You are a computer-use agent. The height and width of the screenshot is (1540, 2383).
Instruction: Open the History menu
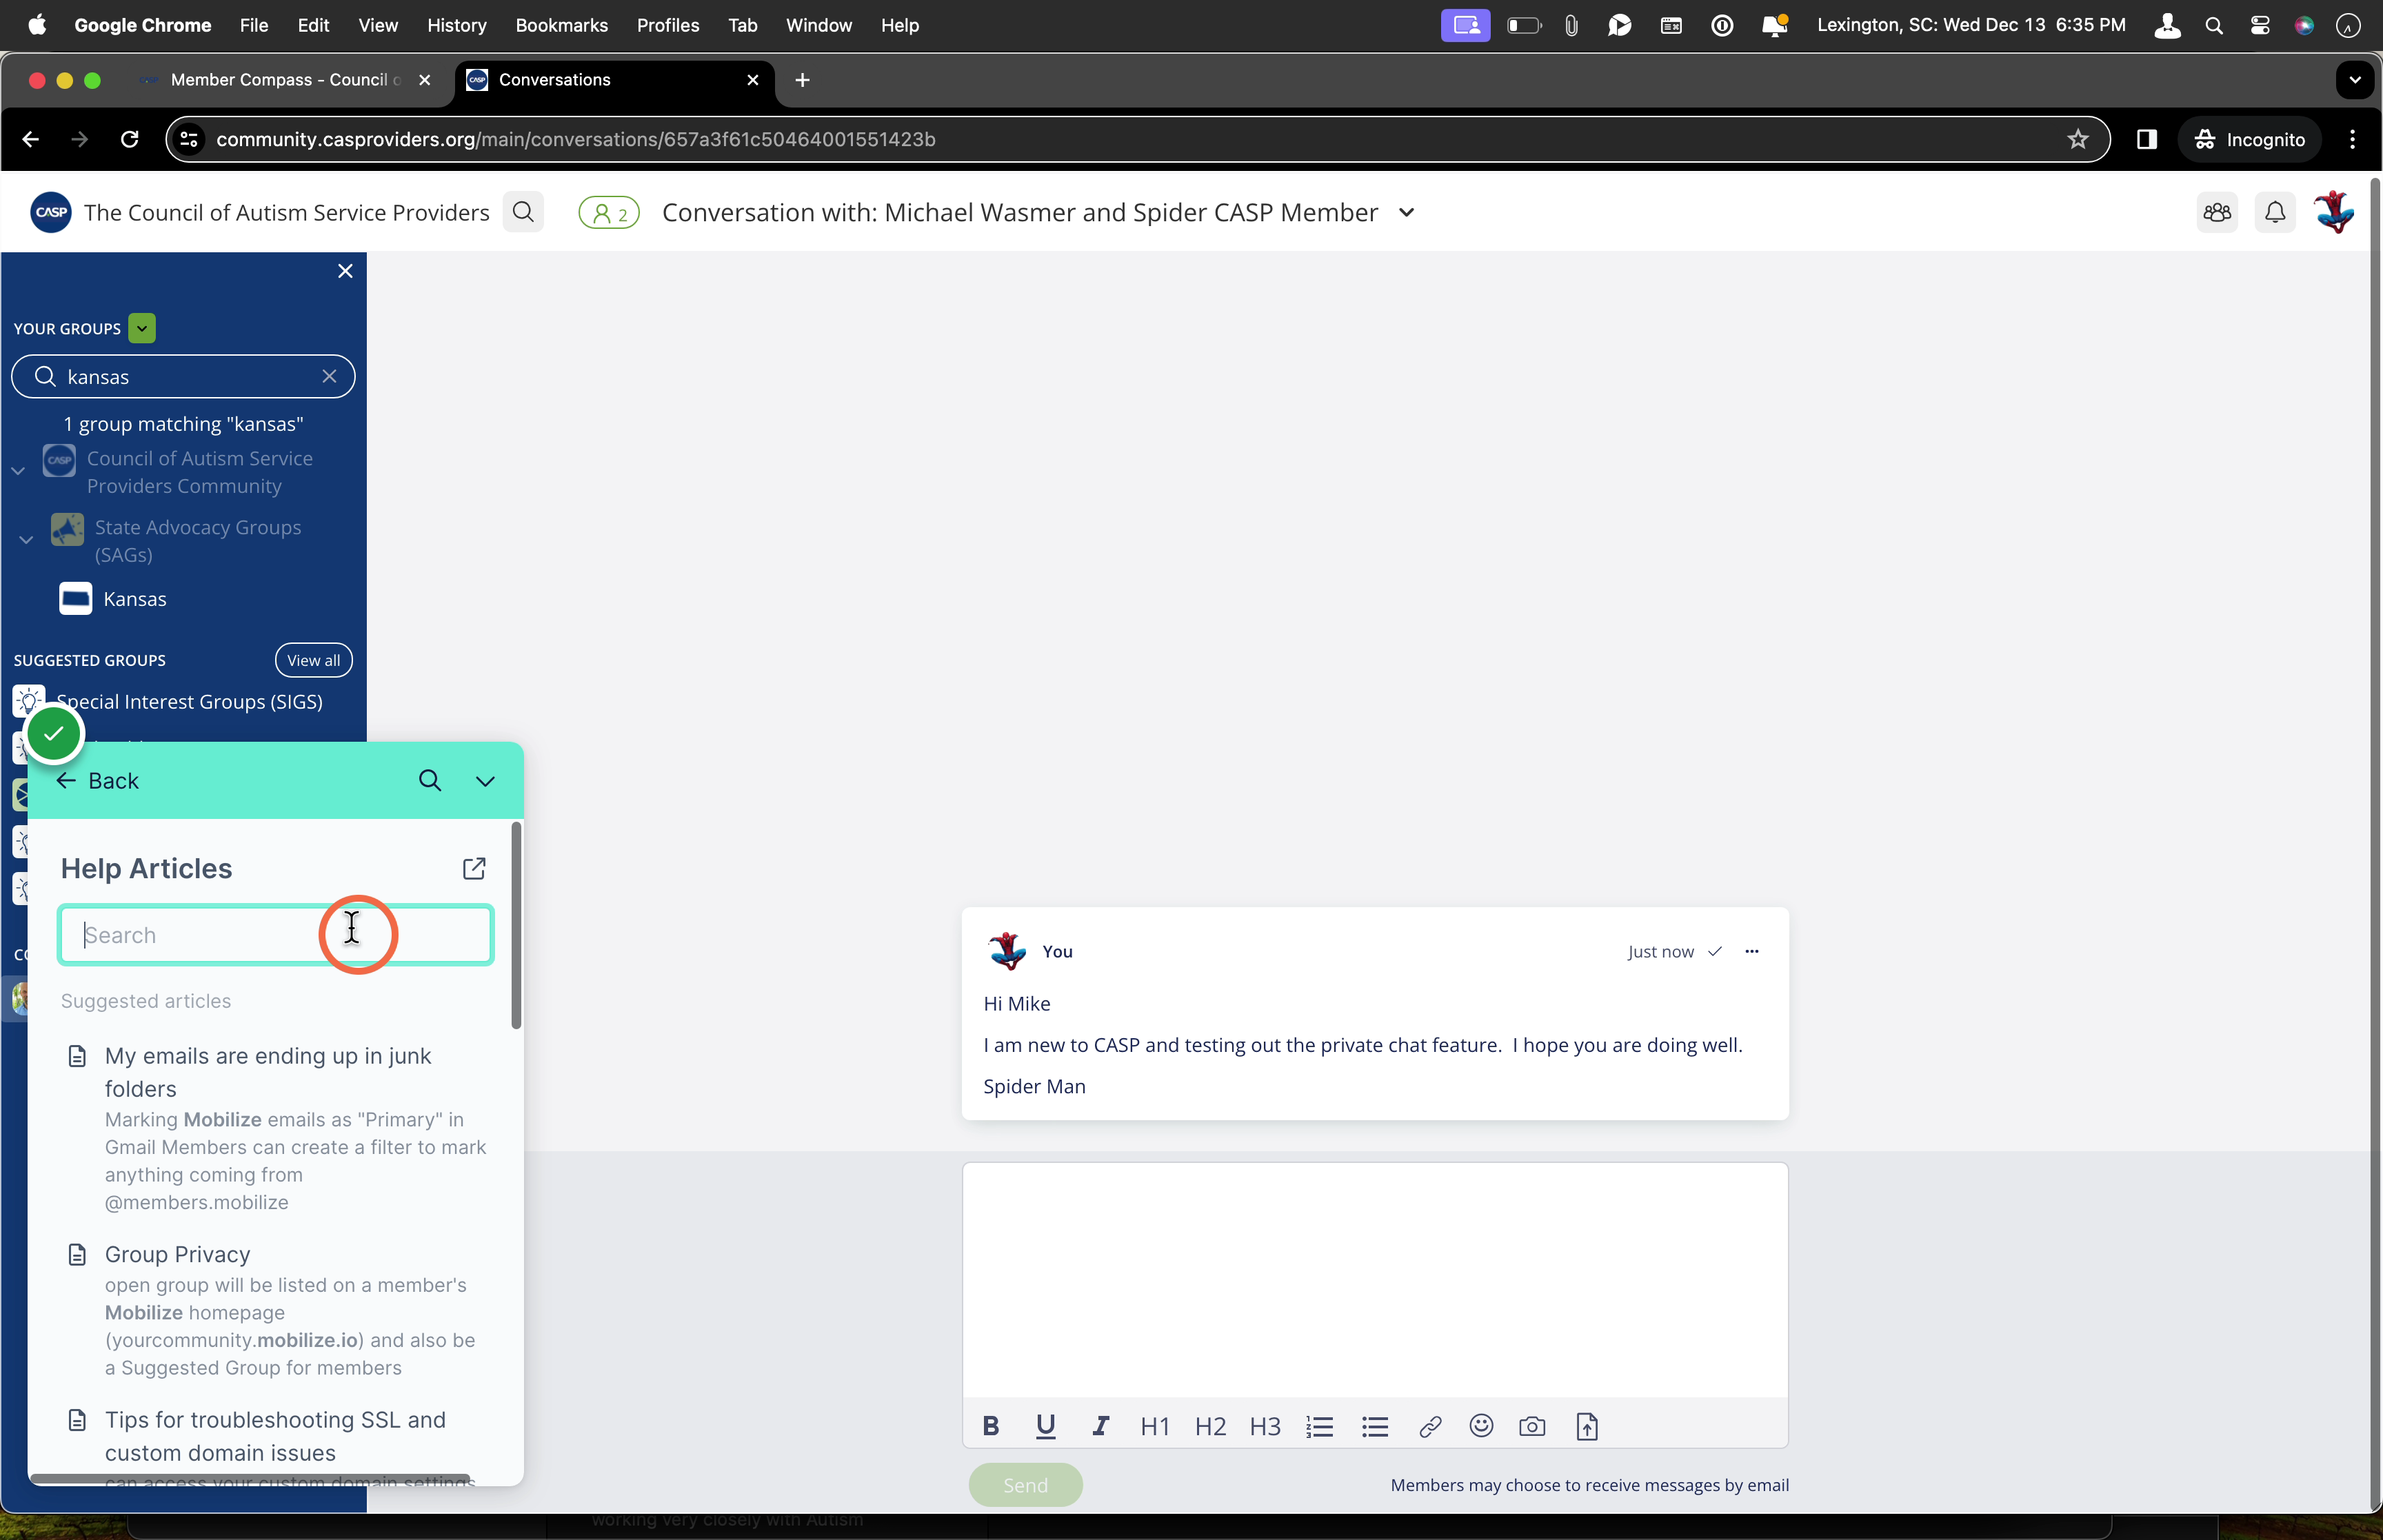(456, 25)
